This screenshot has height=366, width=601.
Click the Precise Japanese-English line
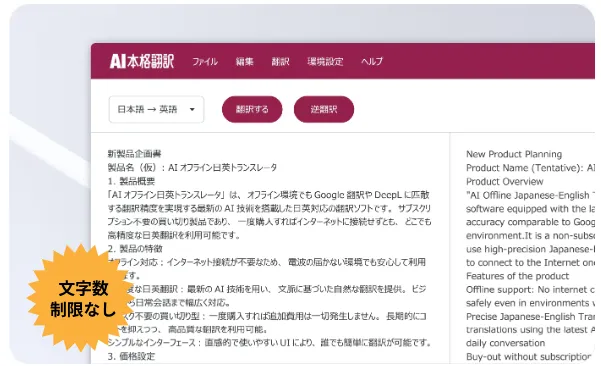pyautogui.click(x=530, y=317)
